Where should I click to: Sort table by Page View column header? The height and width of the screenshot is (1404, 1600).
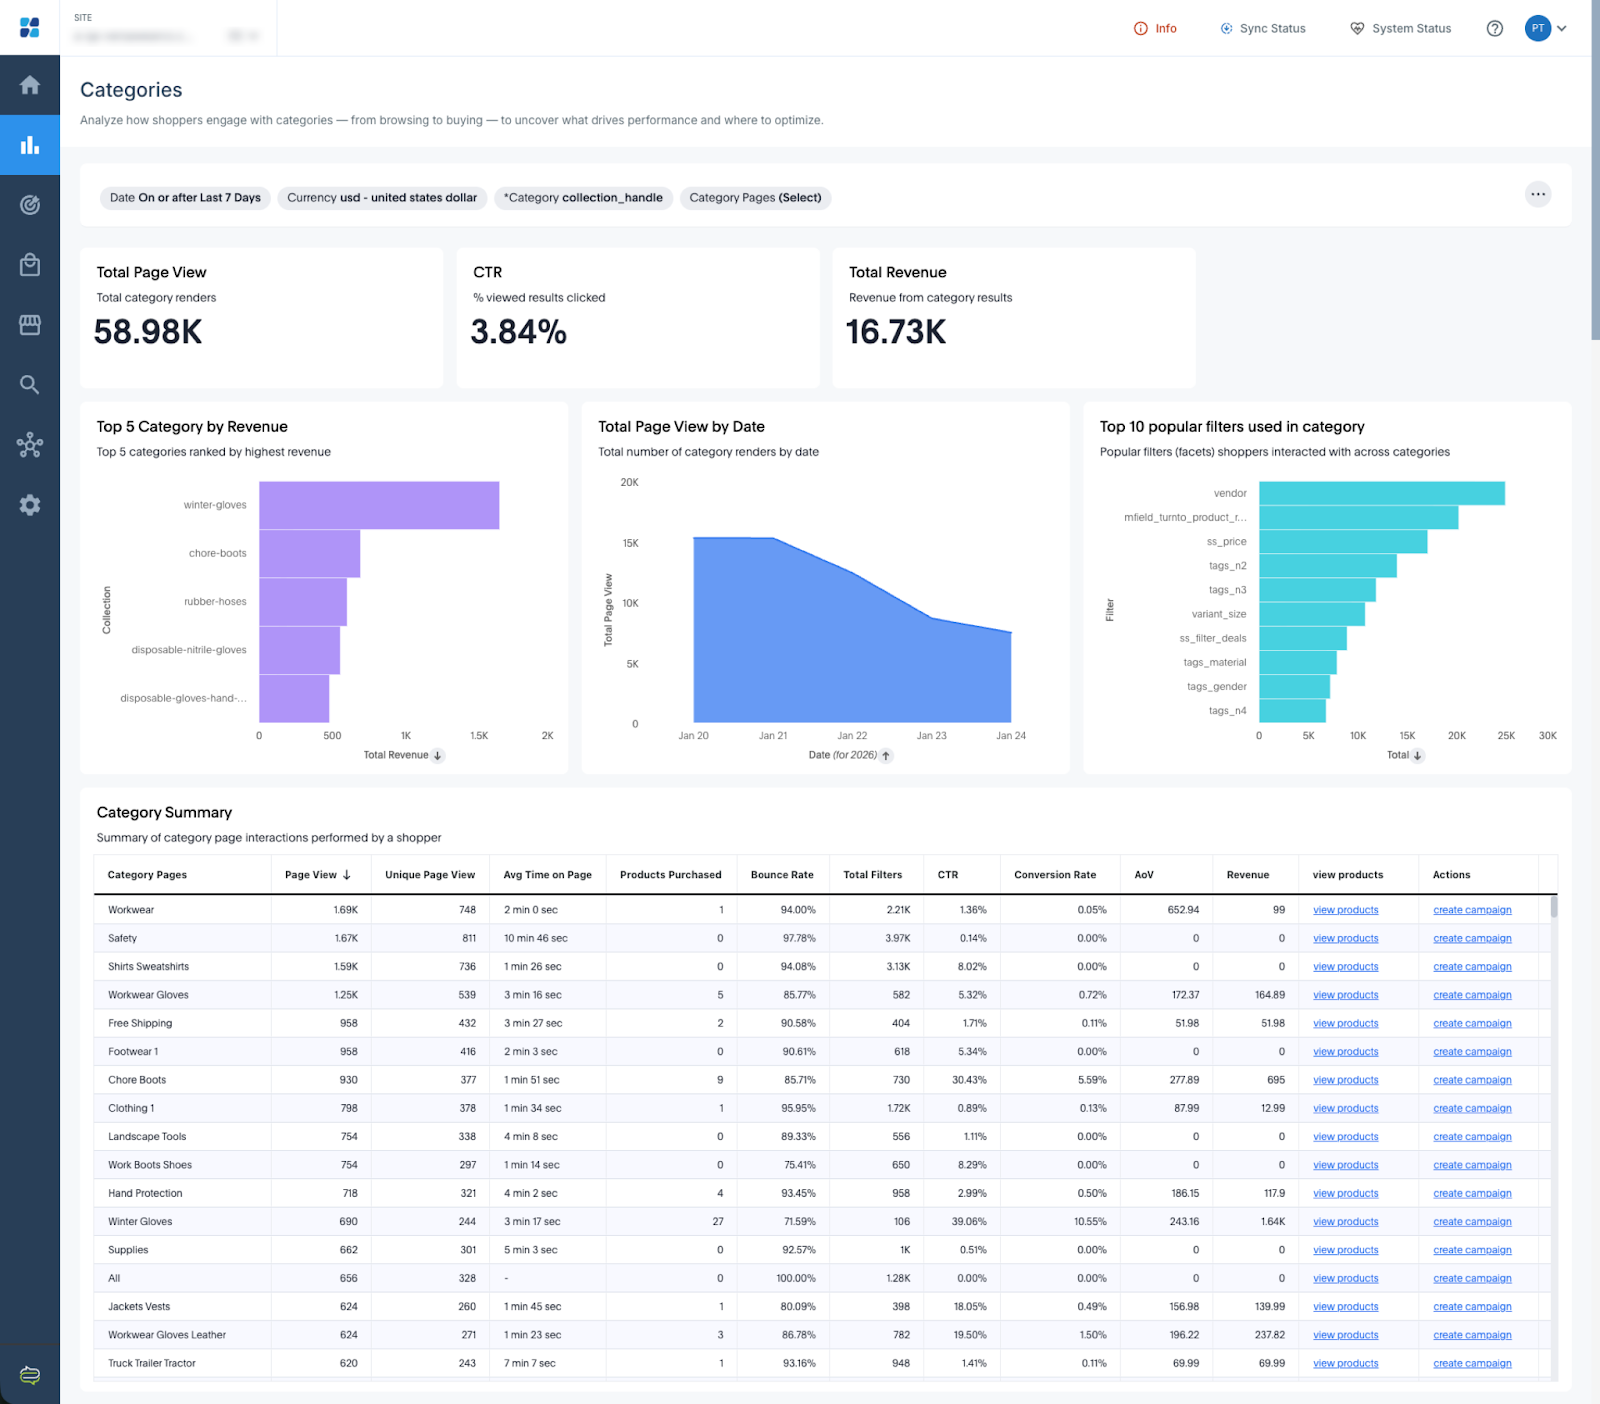point(317,875)
